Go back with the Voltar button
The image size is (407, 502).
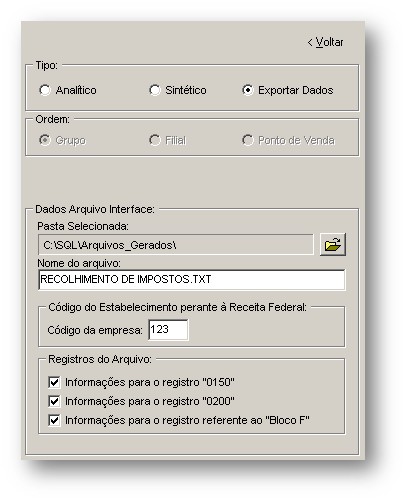click(325, 42)
